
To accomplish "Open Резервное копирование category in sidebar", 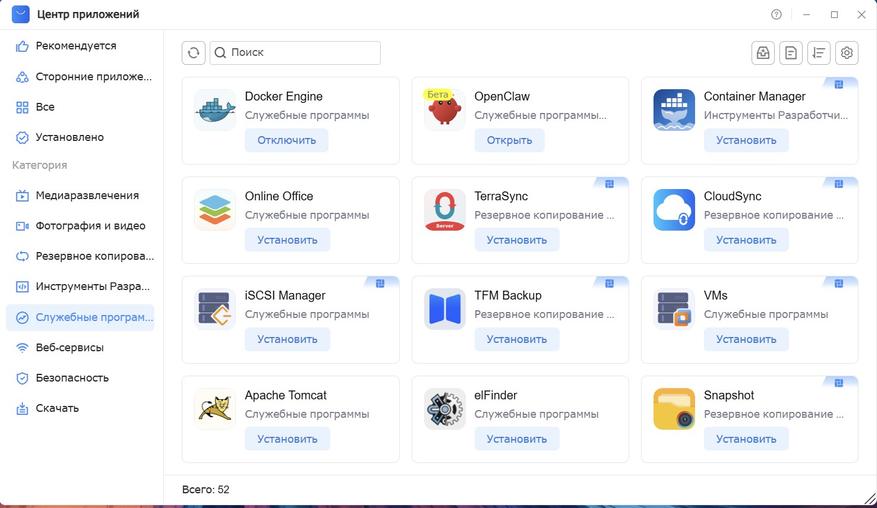I will coord(80,256).
